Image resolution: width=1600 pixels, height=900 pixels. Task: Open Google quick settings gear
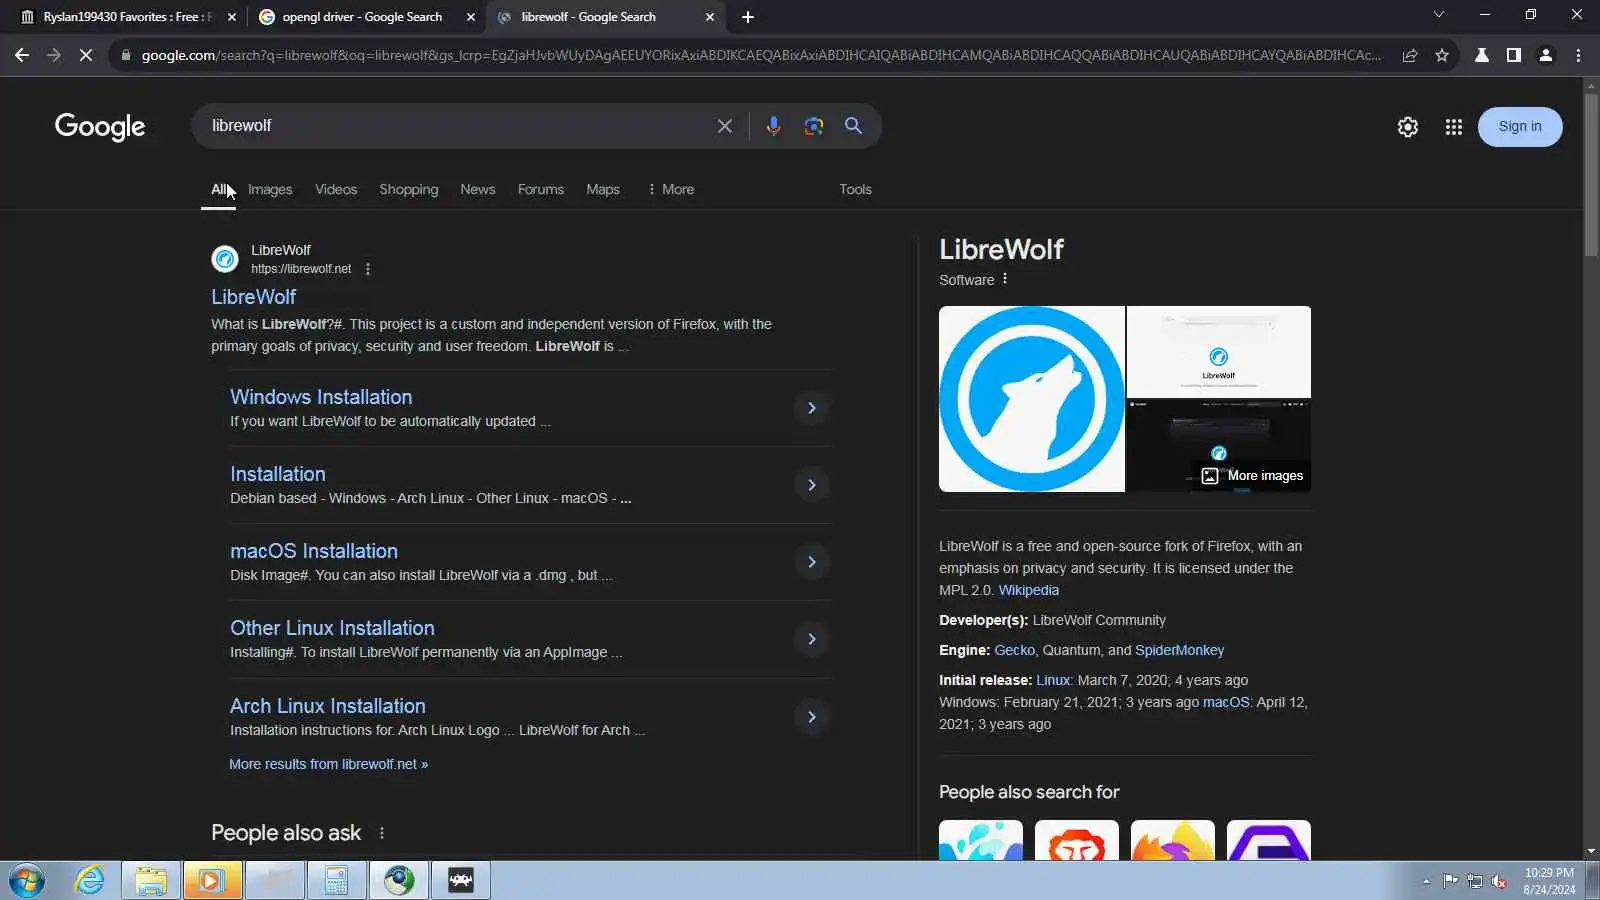[1408, 127]
